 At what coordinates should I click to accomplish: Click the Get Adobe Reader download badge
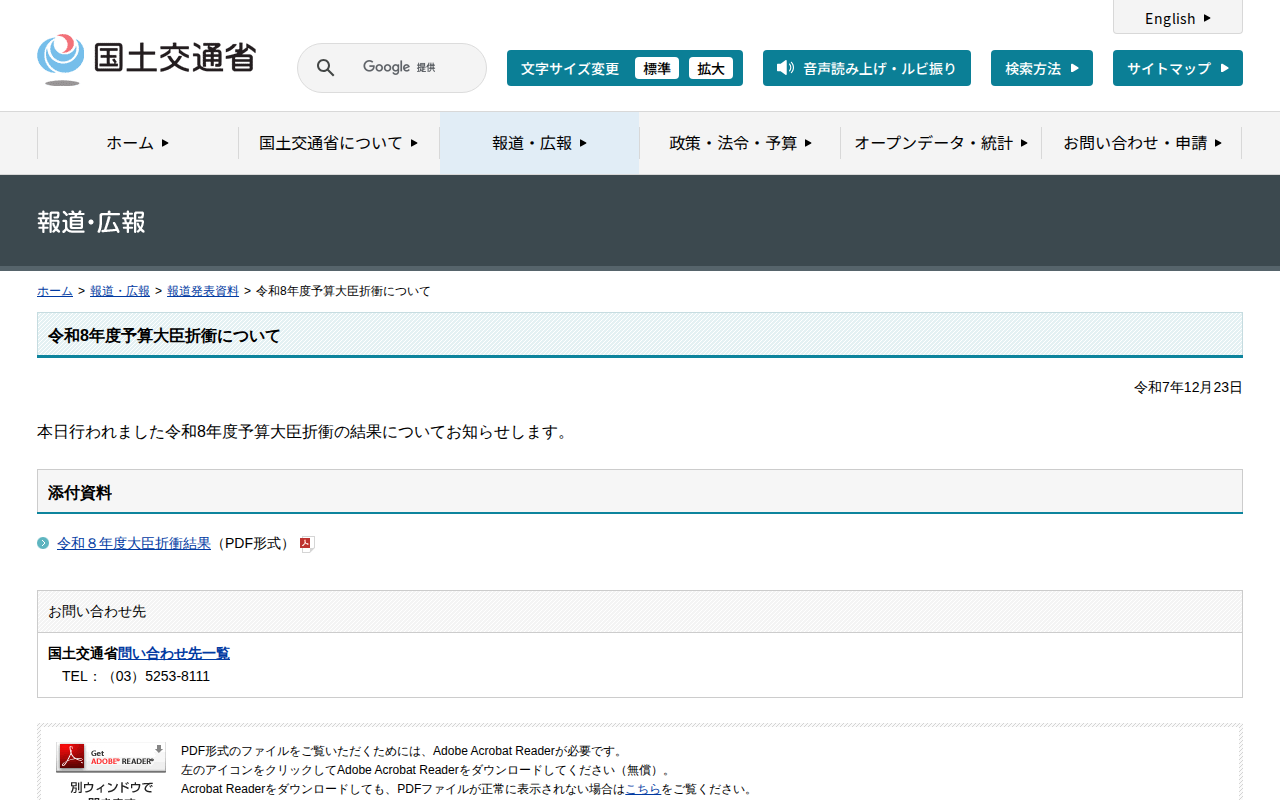(111, 758)
